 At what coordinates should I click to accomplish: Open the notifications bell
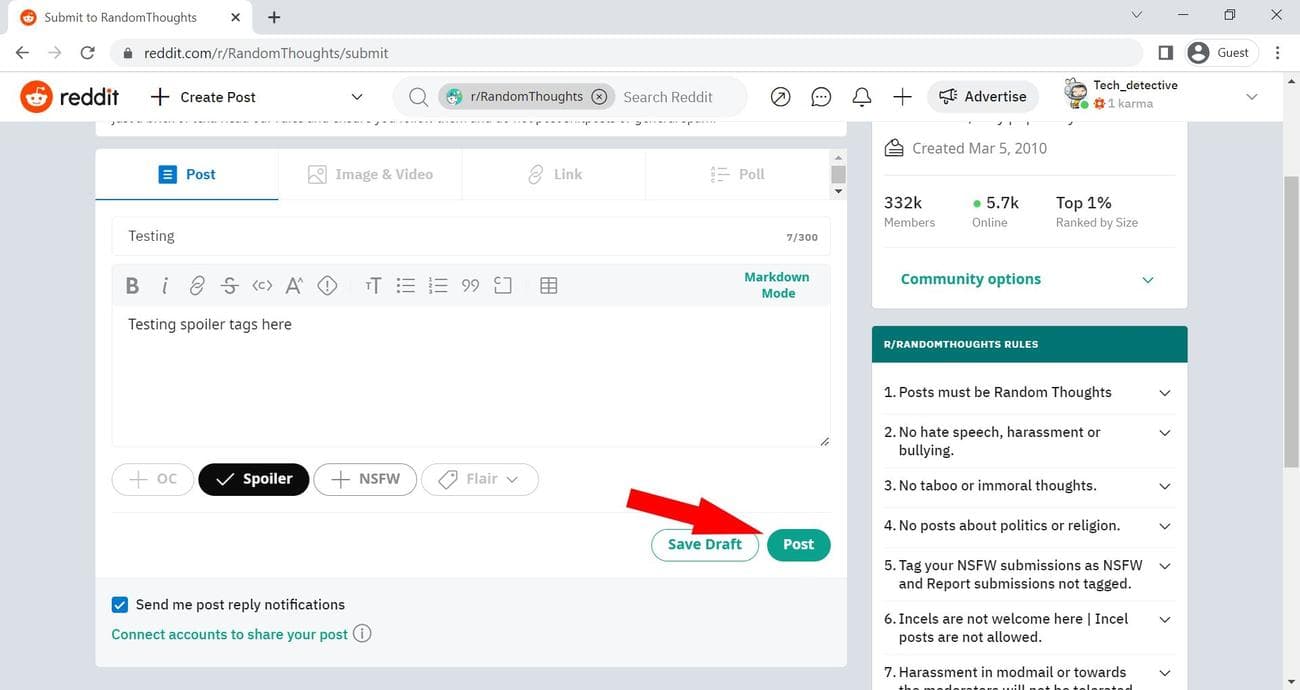[x=861, y=97]
